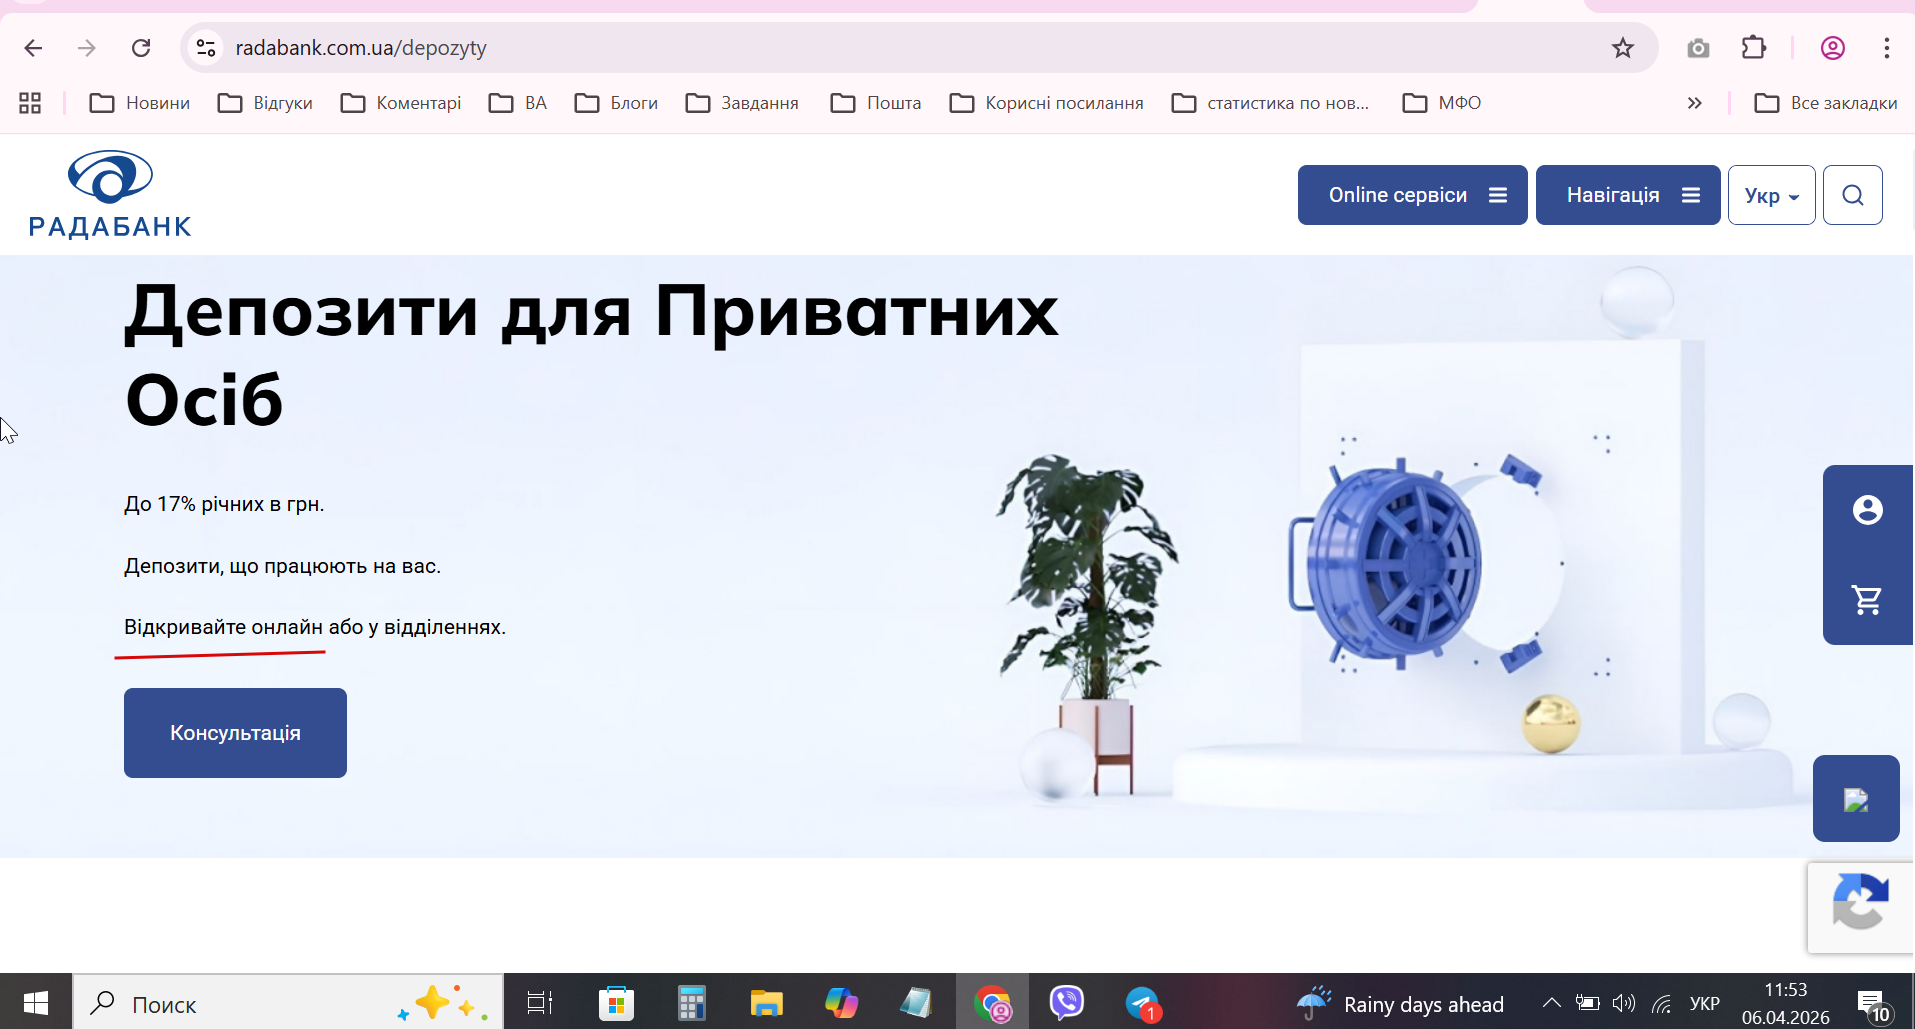Open the МФО bookmark folder
This screenshot has width=1915, height=1029.
(x=1442, y=103)
